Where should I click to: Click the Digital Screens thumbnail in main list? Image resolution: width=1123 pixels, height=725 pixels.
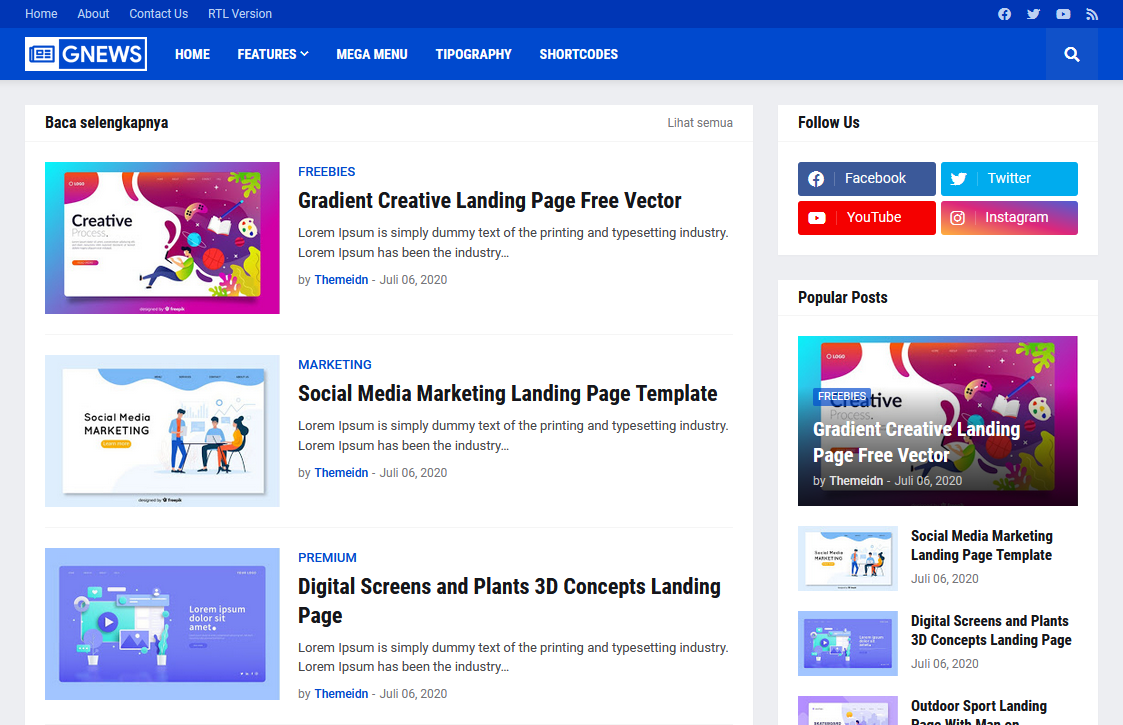162,624
